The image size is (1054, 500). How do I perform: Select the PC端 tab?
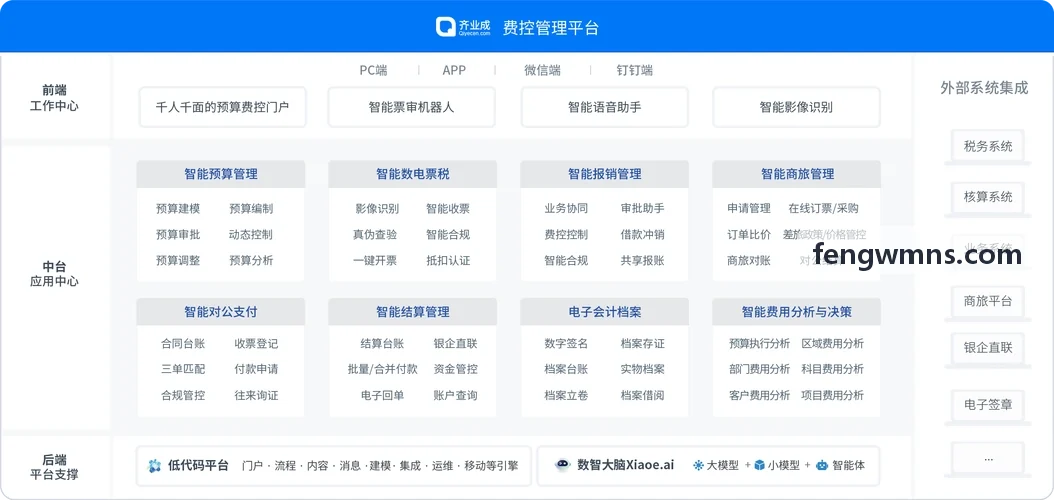[x=373, y=70]
